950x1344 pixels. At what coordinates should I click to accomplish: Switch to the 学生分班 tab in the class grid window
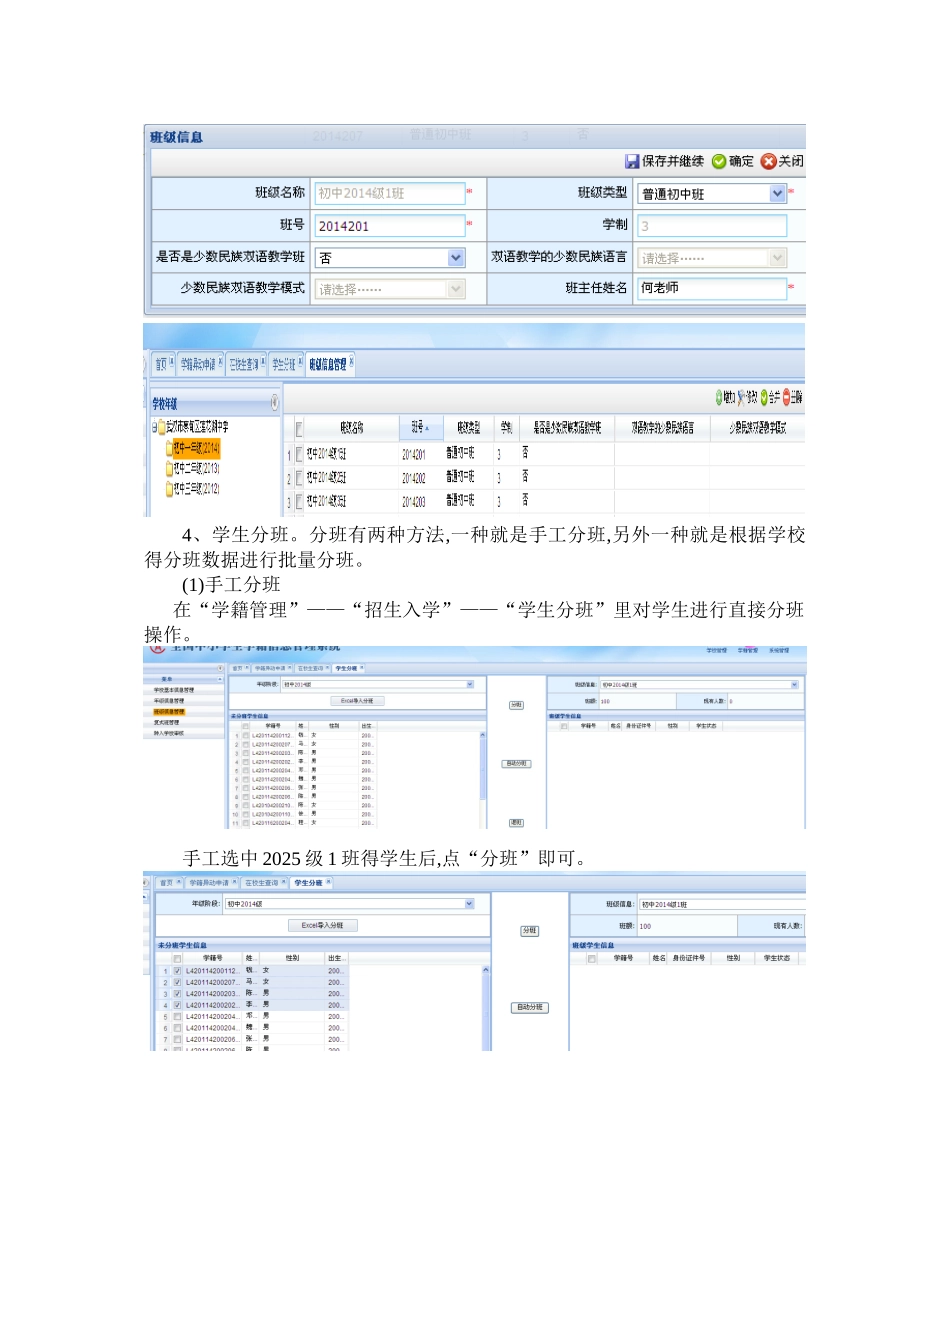pos(284,364)
